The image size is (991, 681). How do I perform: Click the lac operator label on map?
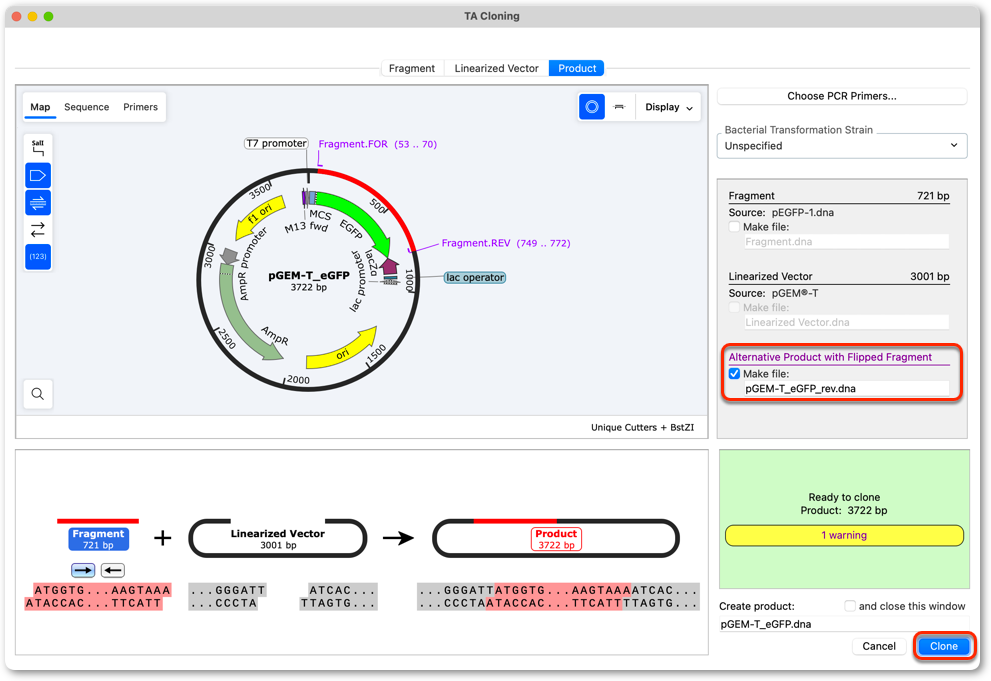pos(475,277)
